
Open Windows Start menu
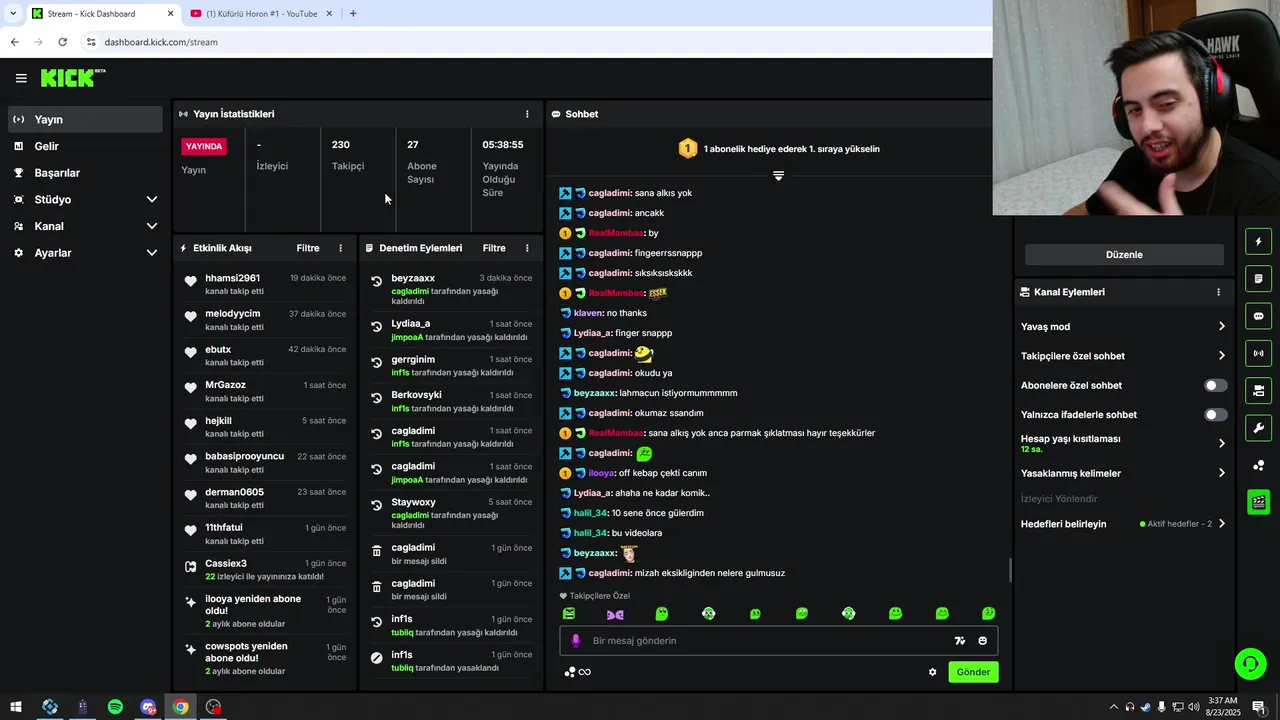pyautogui.click(x=15, y=707)
